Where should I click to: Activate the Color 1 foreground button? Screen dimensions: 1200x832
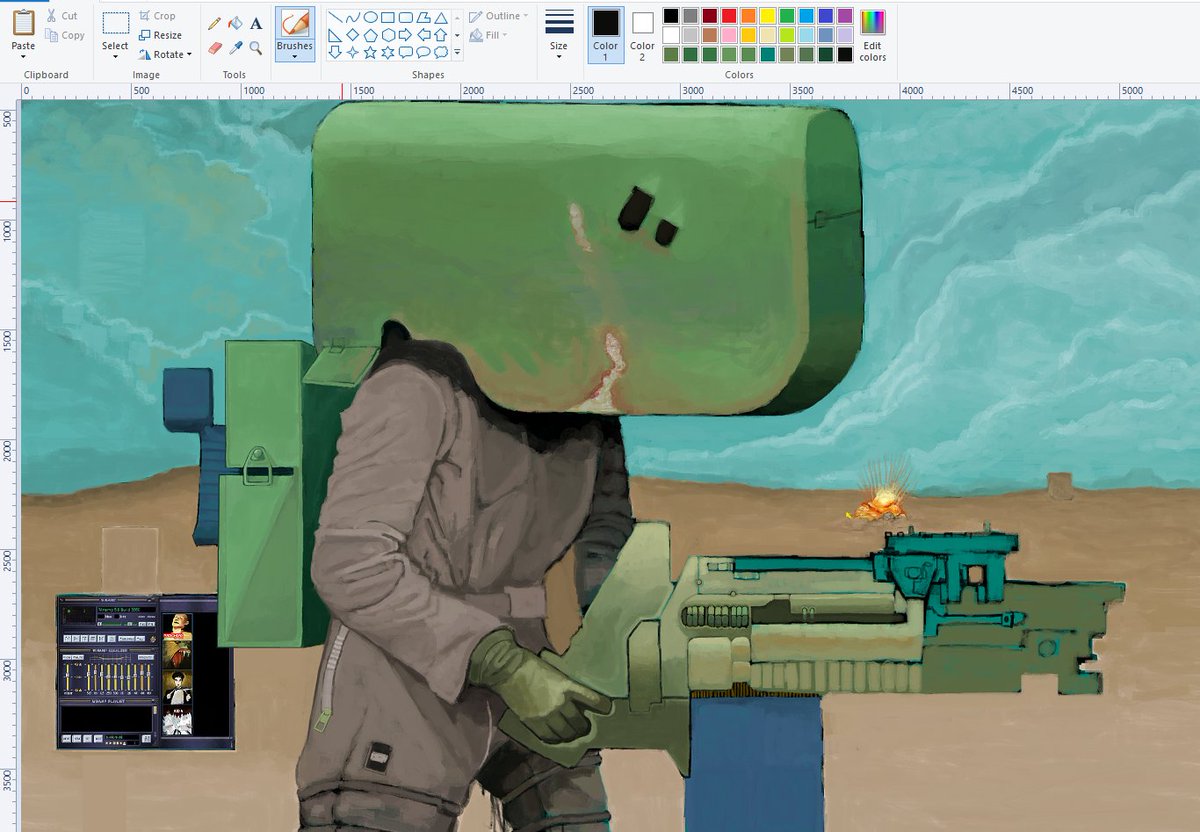pos(606,34)
